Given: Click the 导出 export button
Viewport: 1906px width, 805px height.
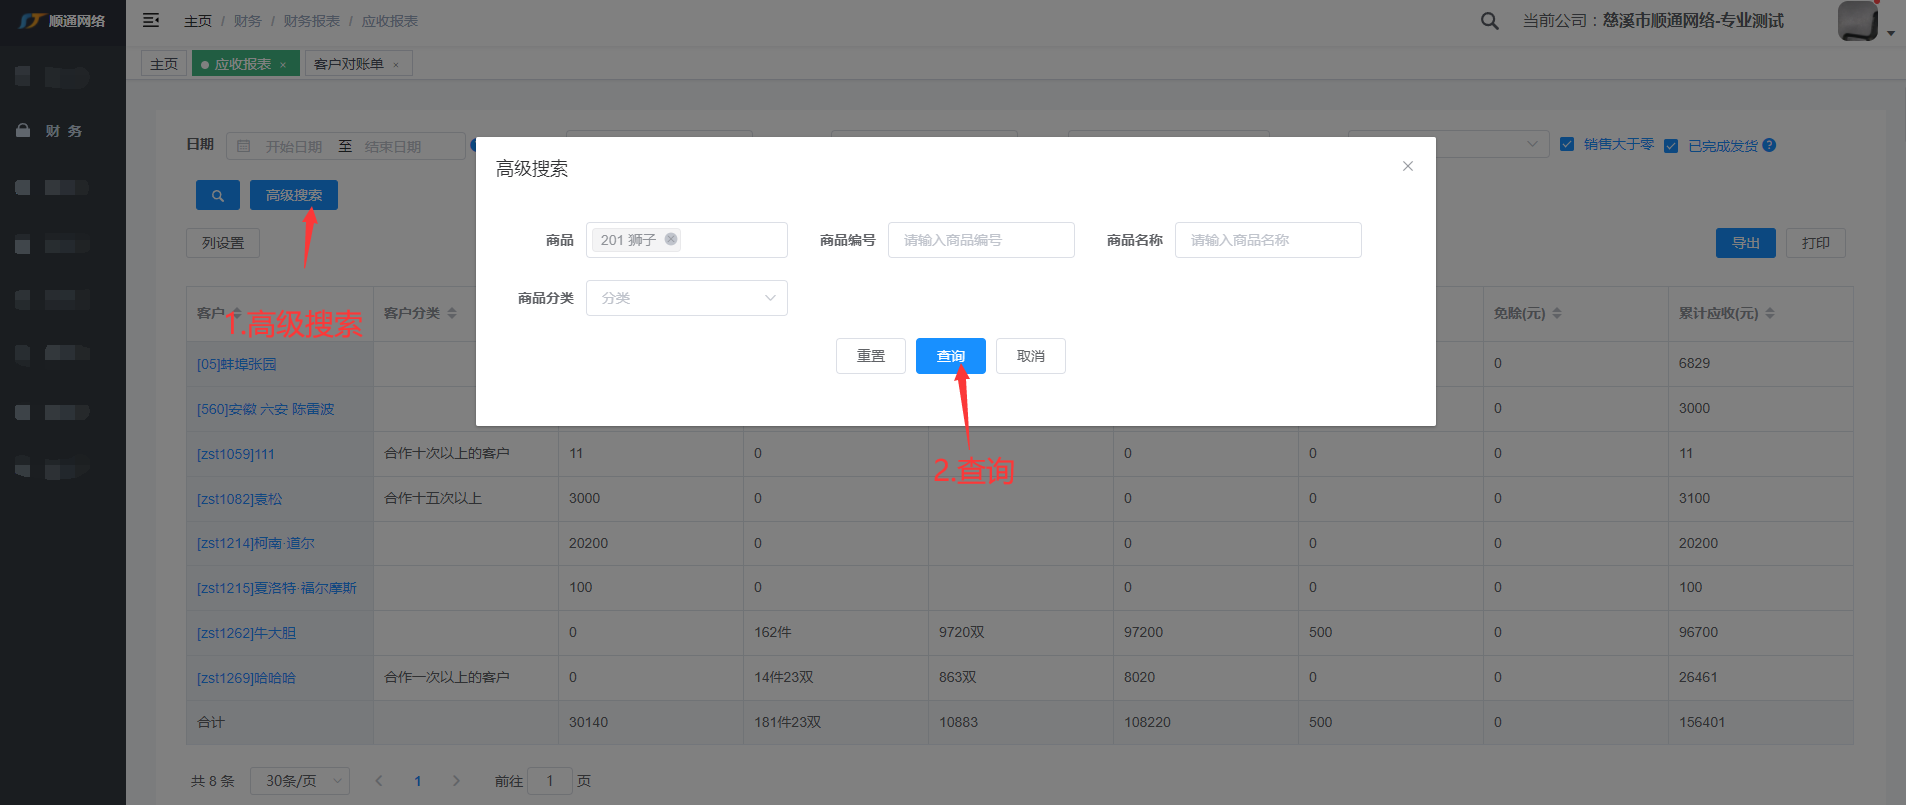Looking at the screenshot, I should (x=1745, y=243).
